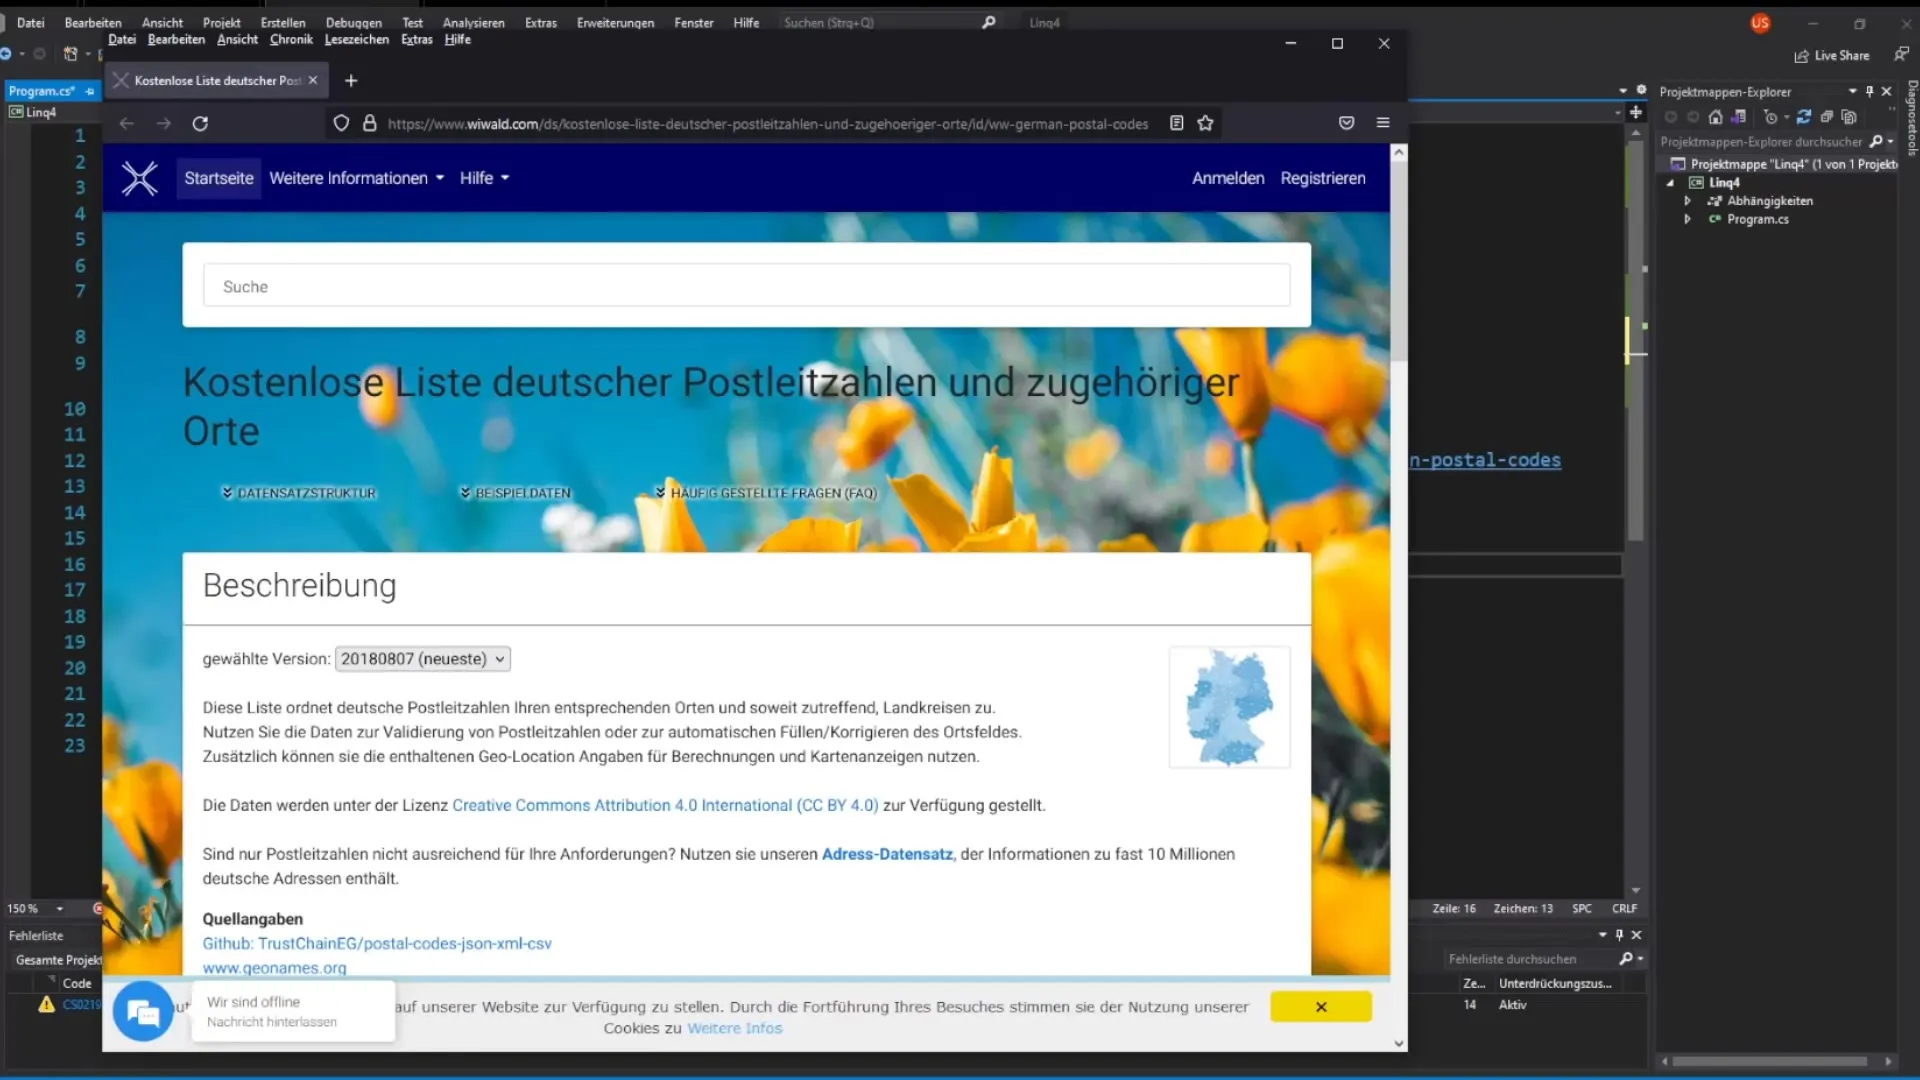
Task: Open a new Firefox tab
Action: coord(351,80)
